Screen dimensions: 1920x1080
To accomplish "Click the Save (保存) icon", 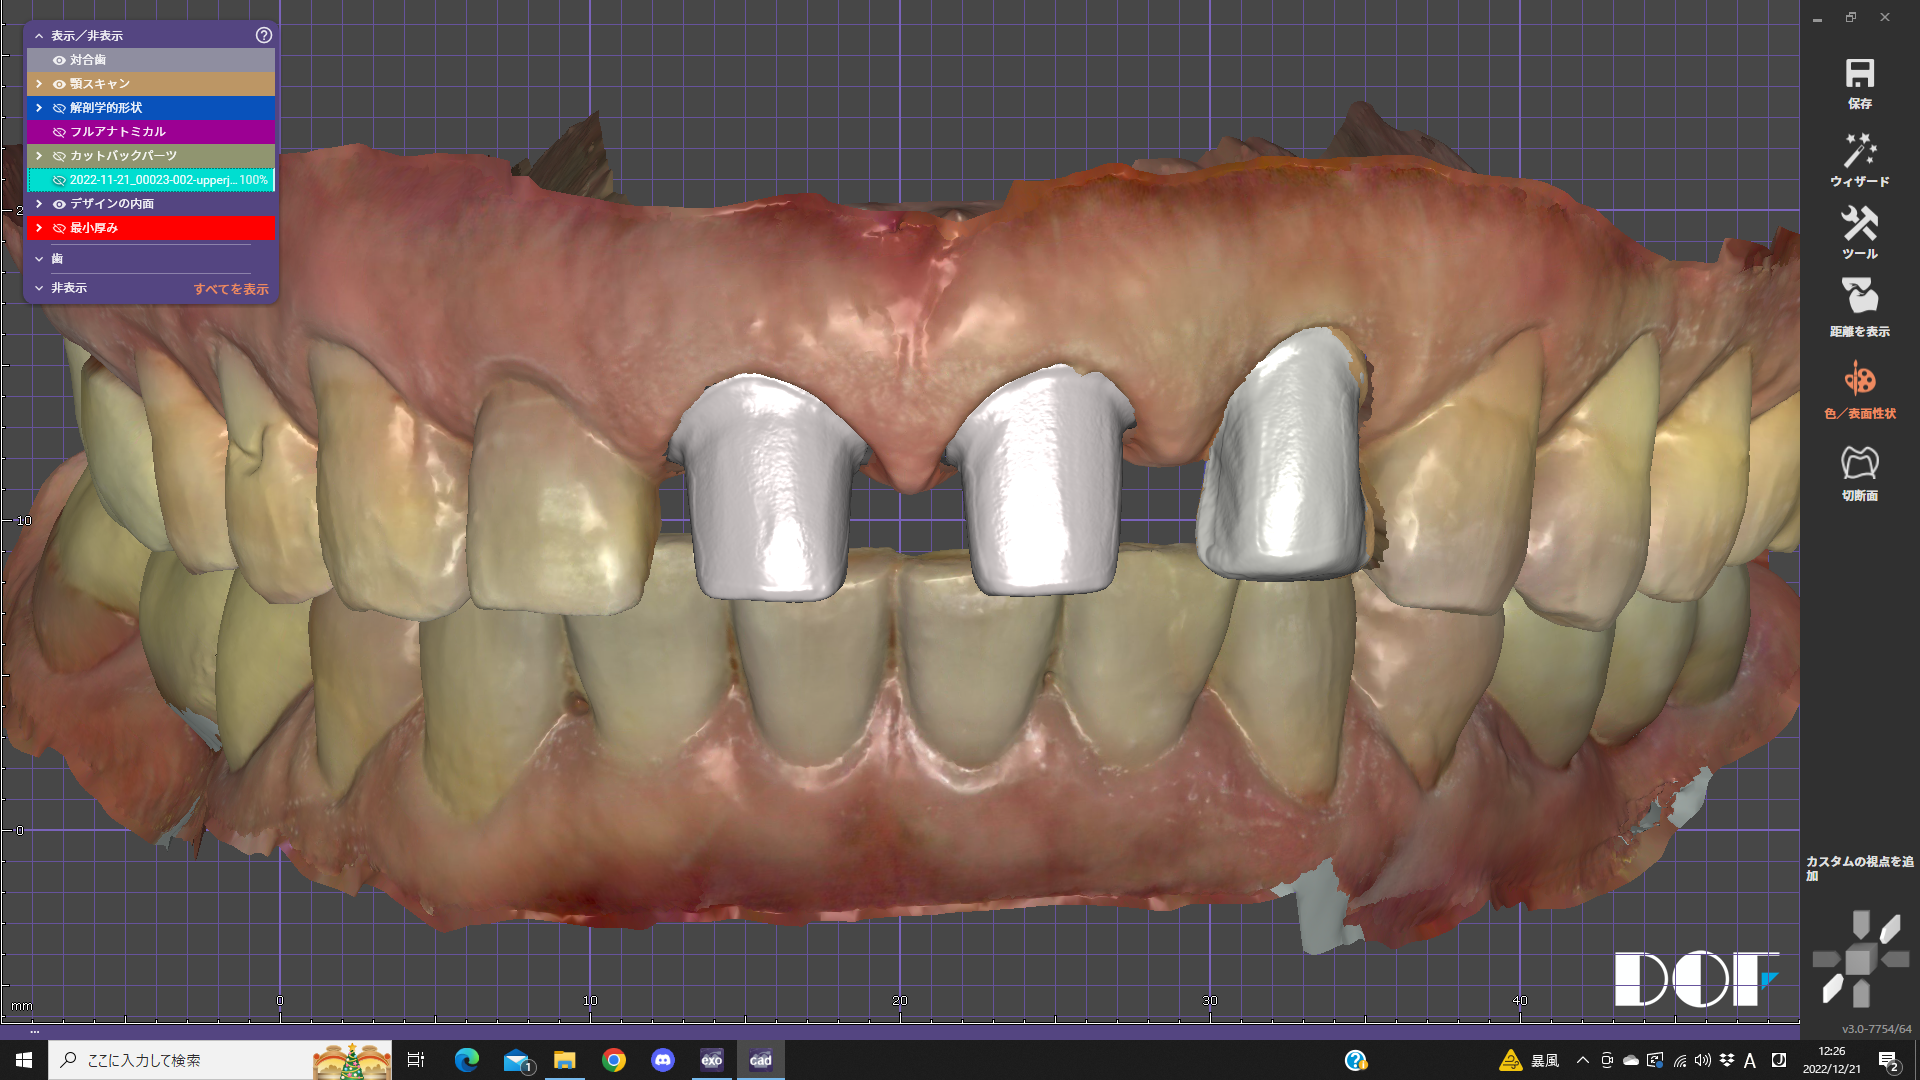I will pyautogui.click(x=1859, y=75).
